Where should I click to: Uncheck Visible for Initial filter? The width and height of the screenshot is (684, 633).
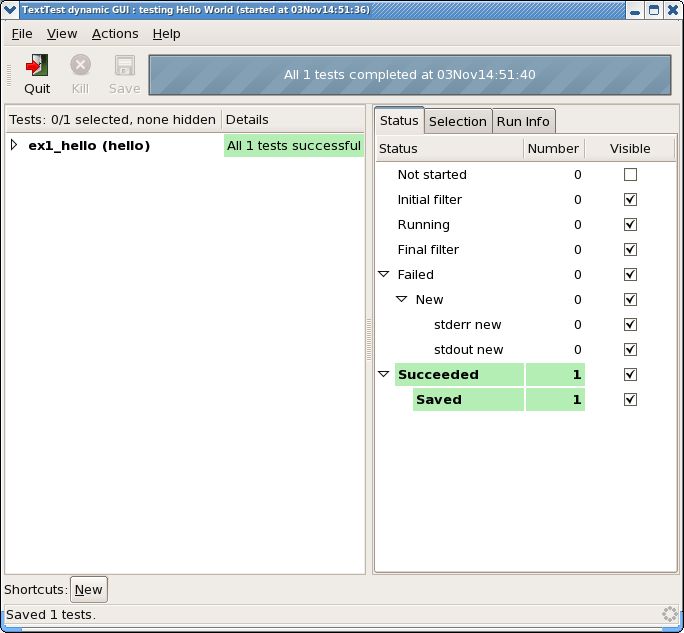pyautogui.click(x=630, y=199)
